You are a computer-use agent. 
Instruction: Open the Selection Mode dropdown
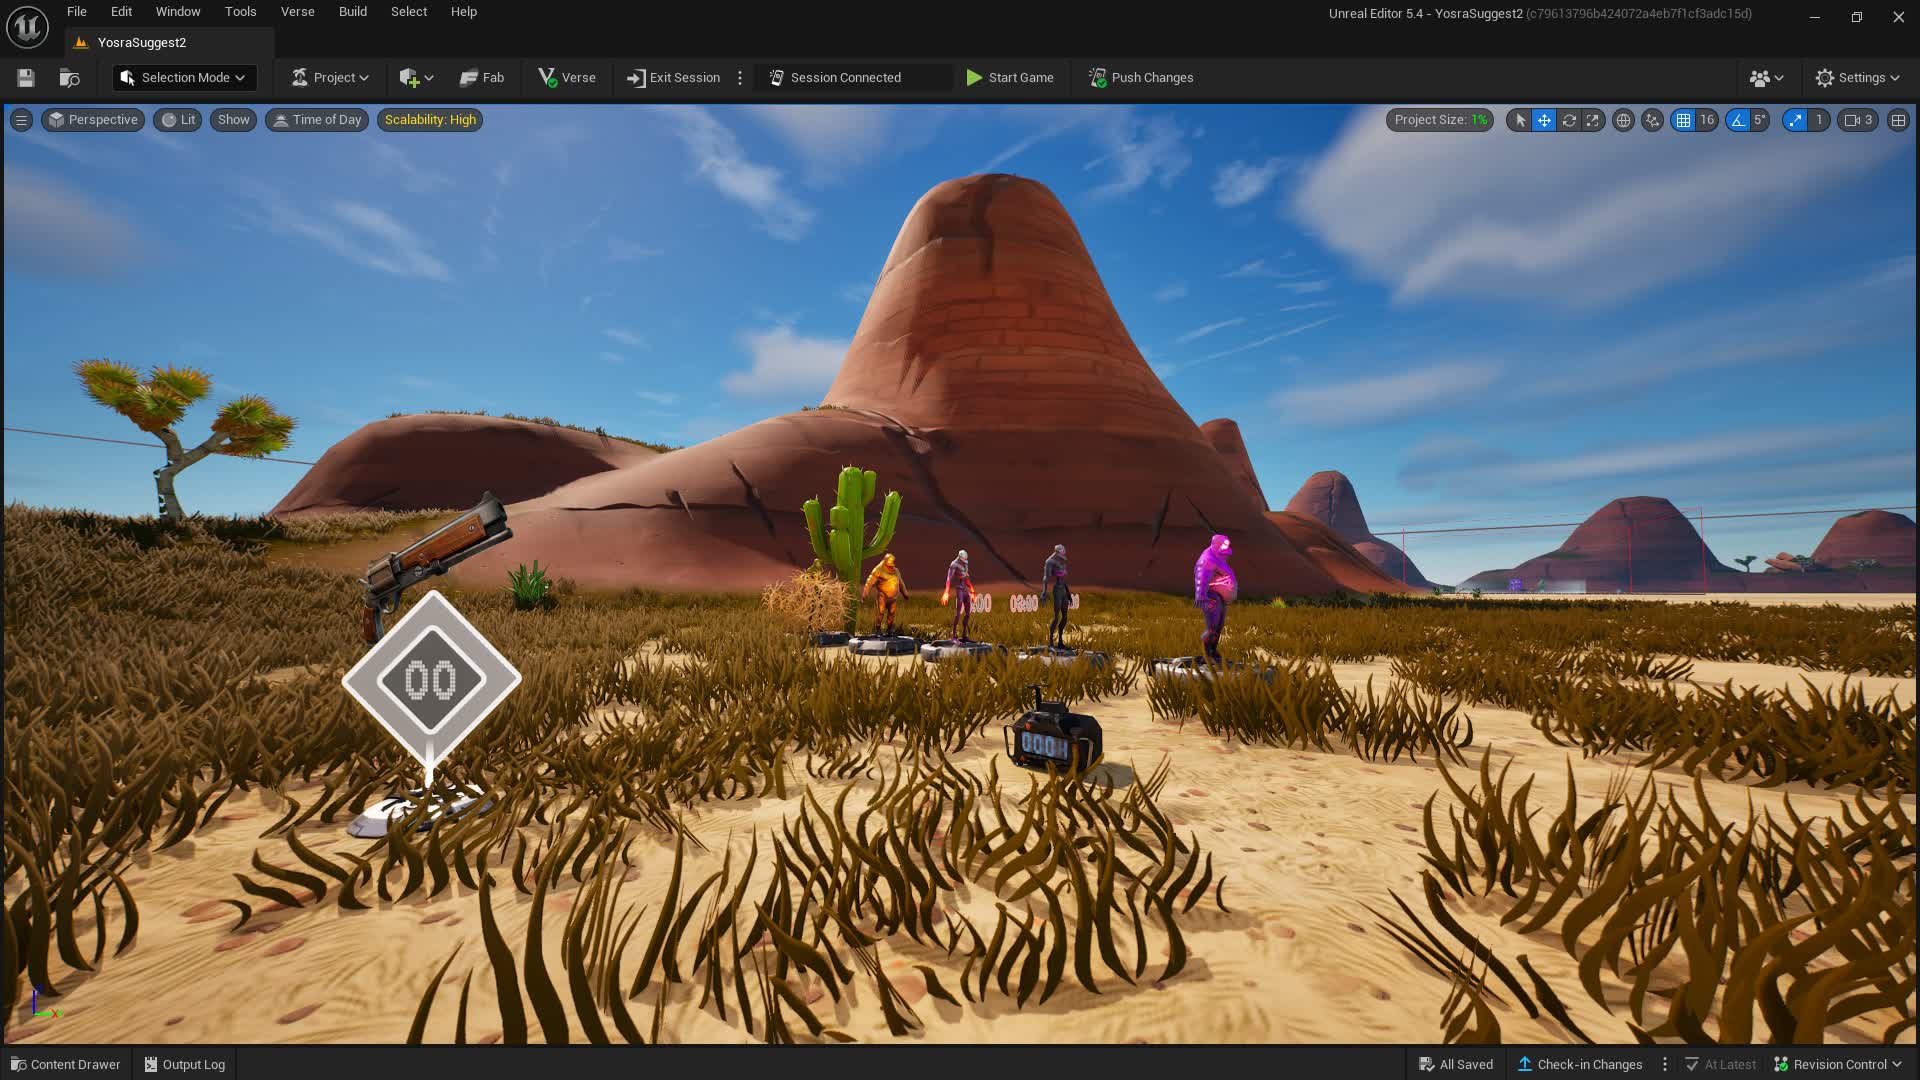(x=184, y=78)
